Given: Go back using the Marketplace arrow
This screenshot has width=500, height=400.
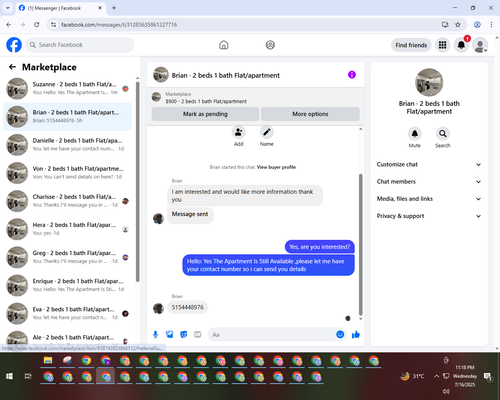Looking at the screenshot, I should (x=12, y=67).
